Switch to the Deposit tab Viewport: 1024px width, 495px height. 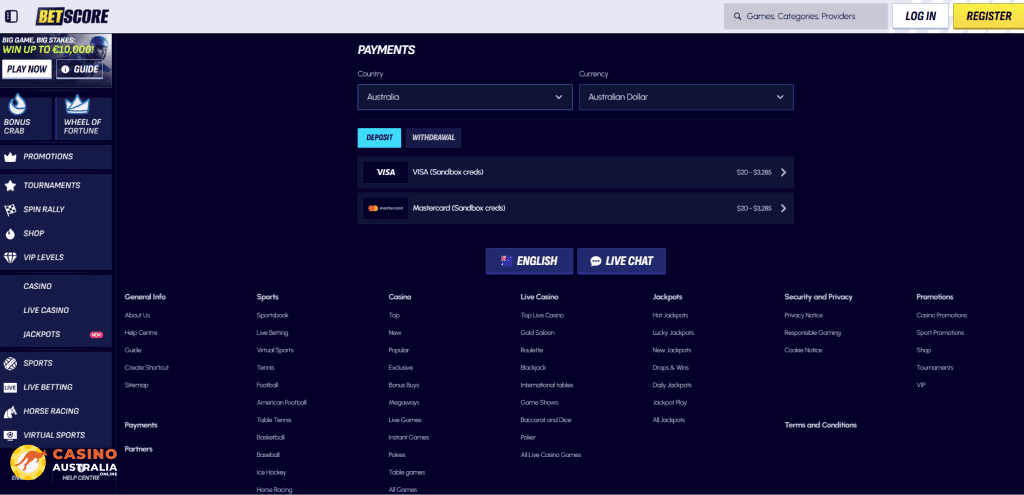tap(379, 138)
